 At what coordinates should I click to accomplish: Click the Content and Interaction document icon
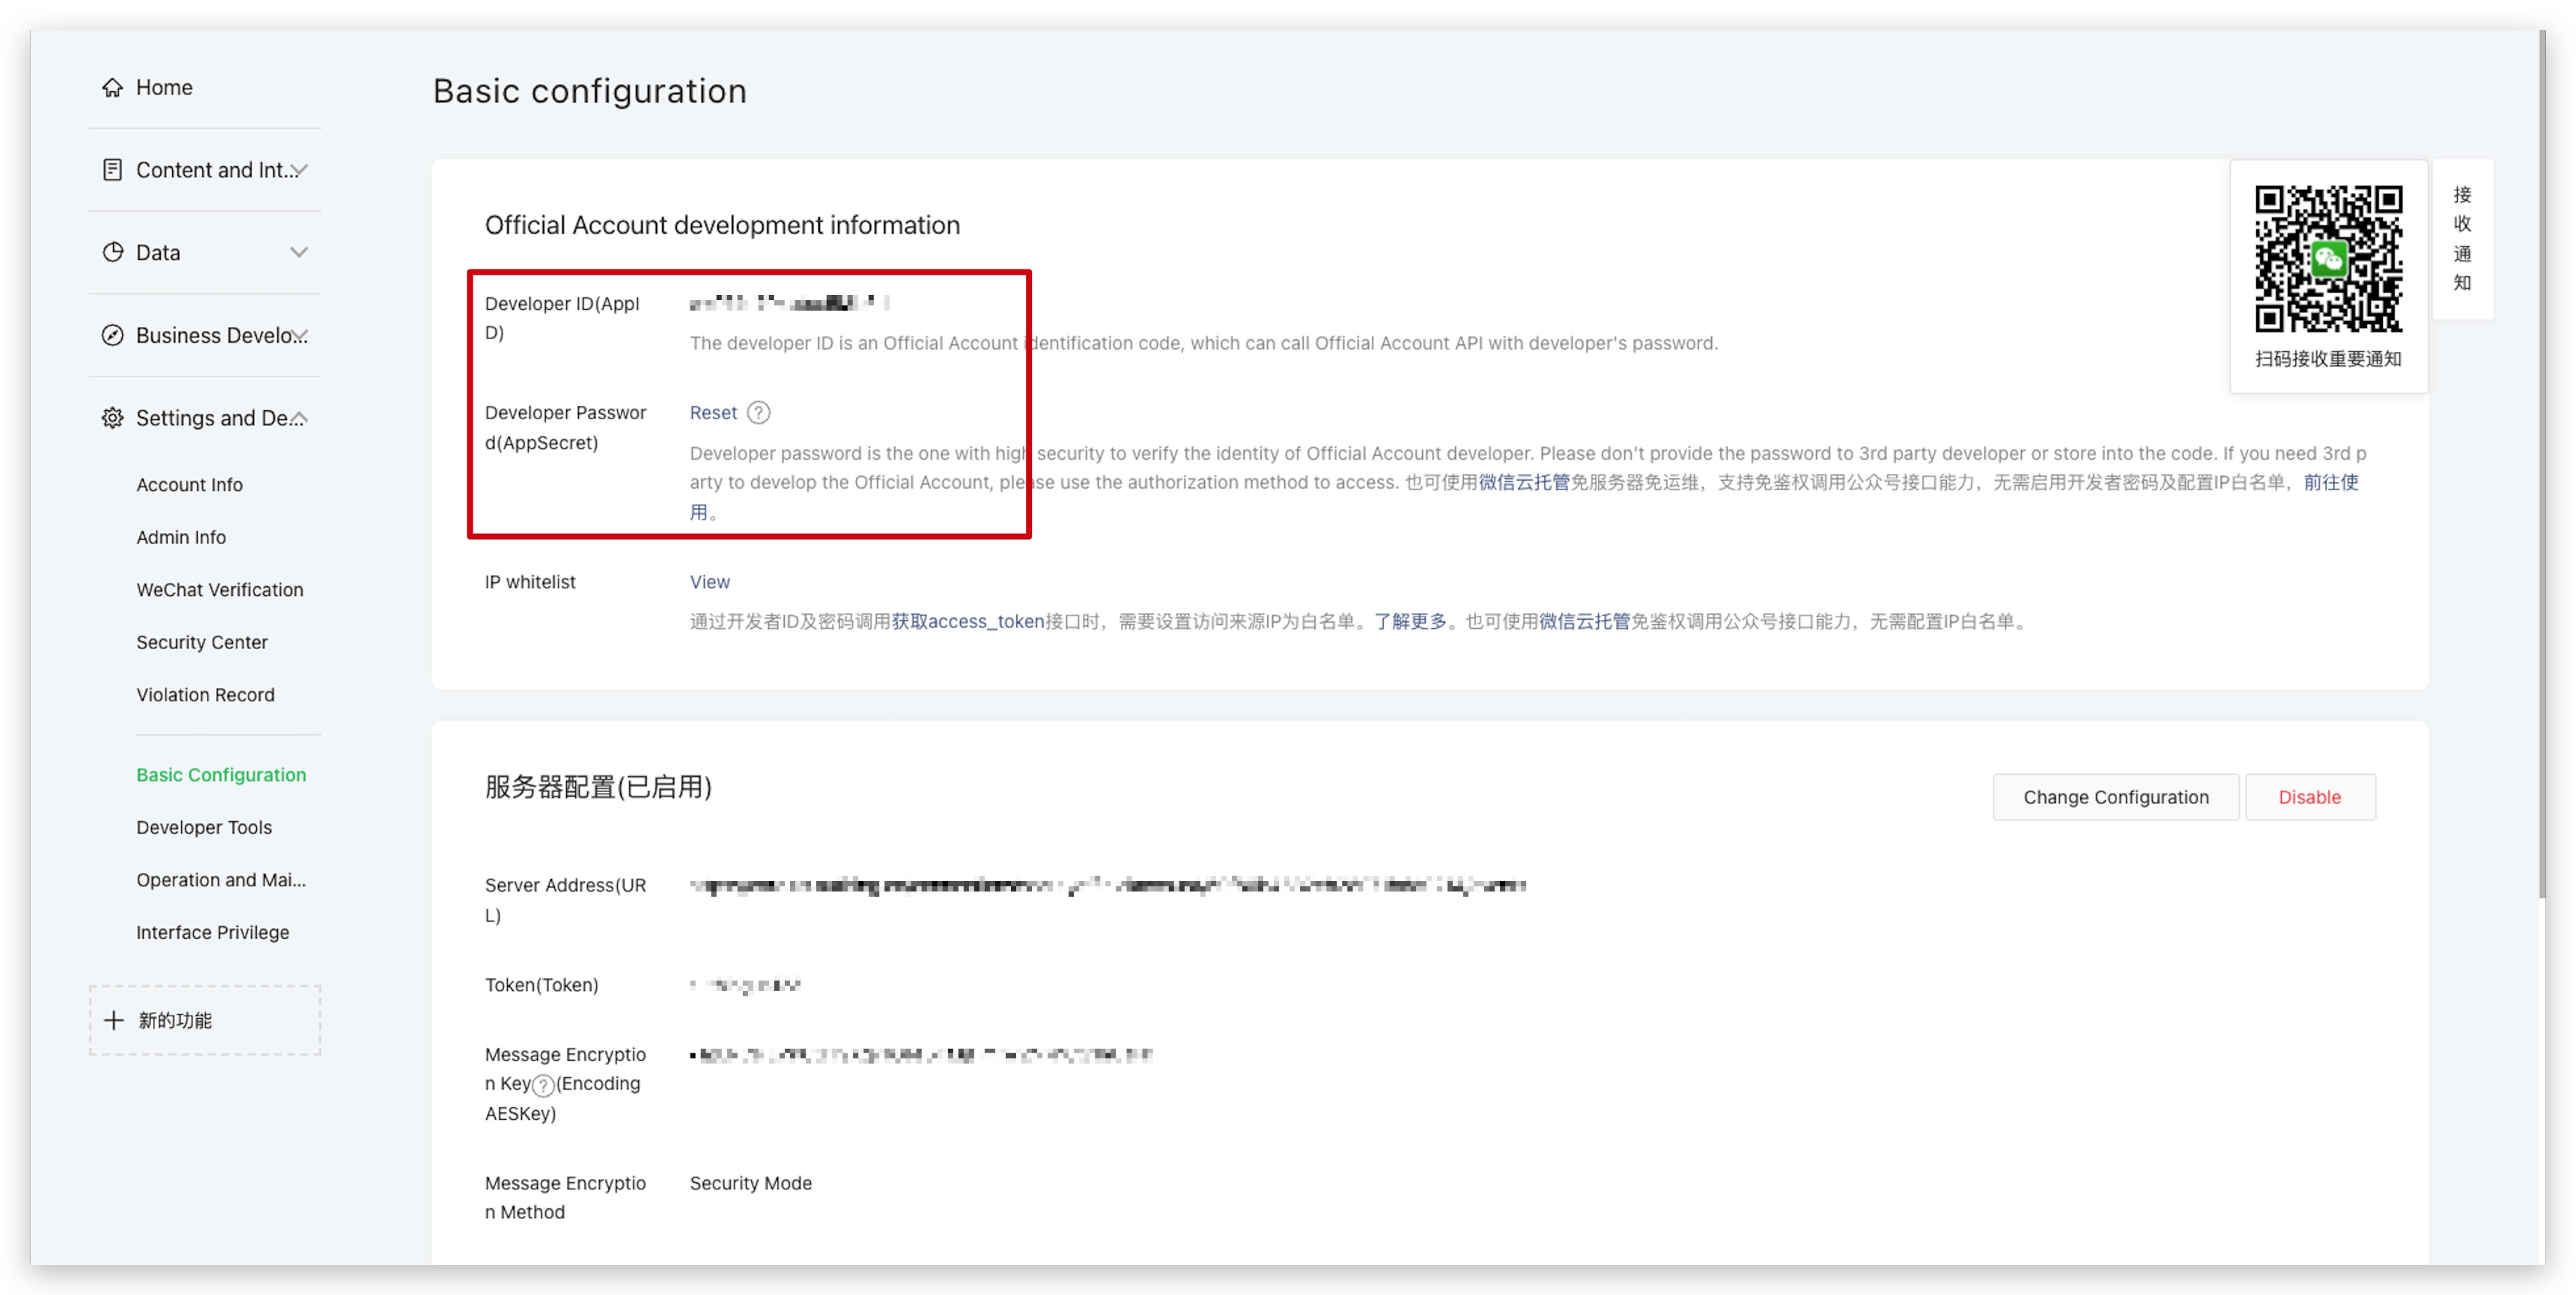coord(112,170)
